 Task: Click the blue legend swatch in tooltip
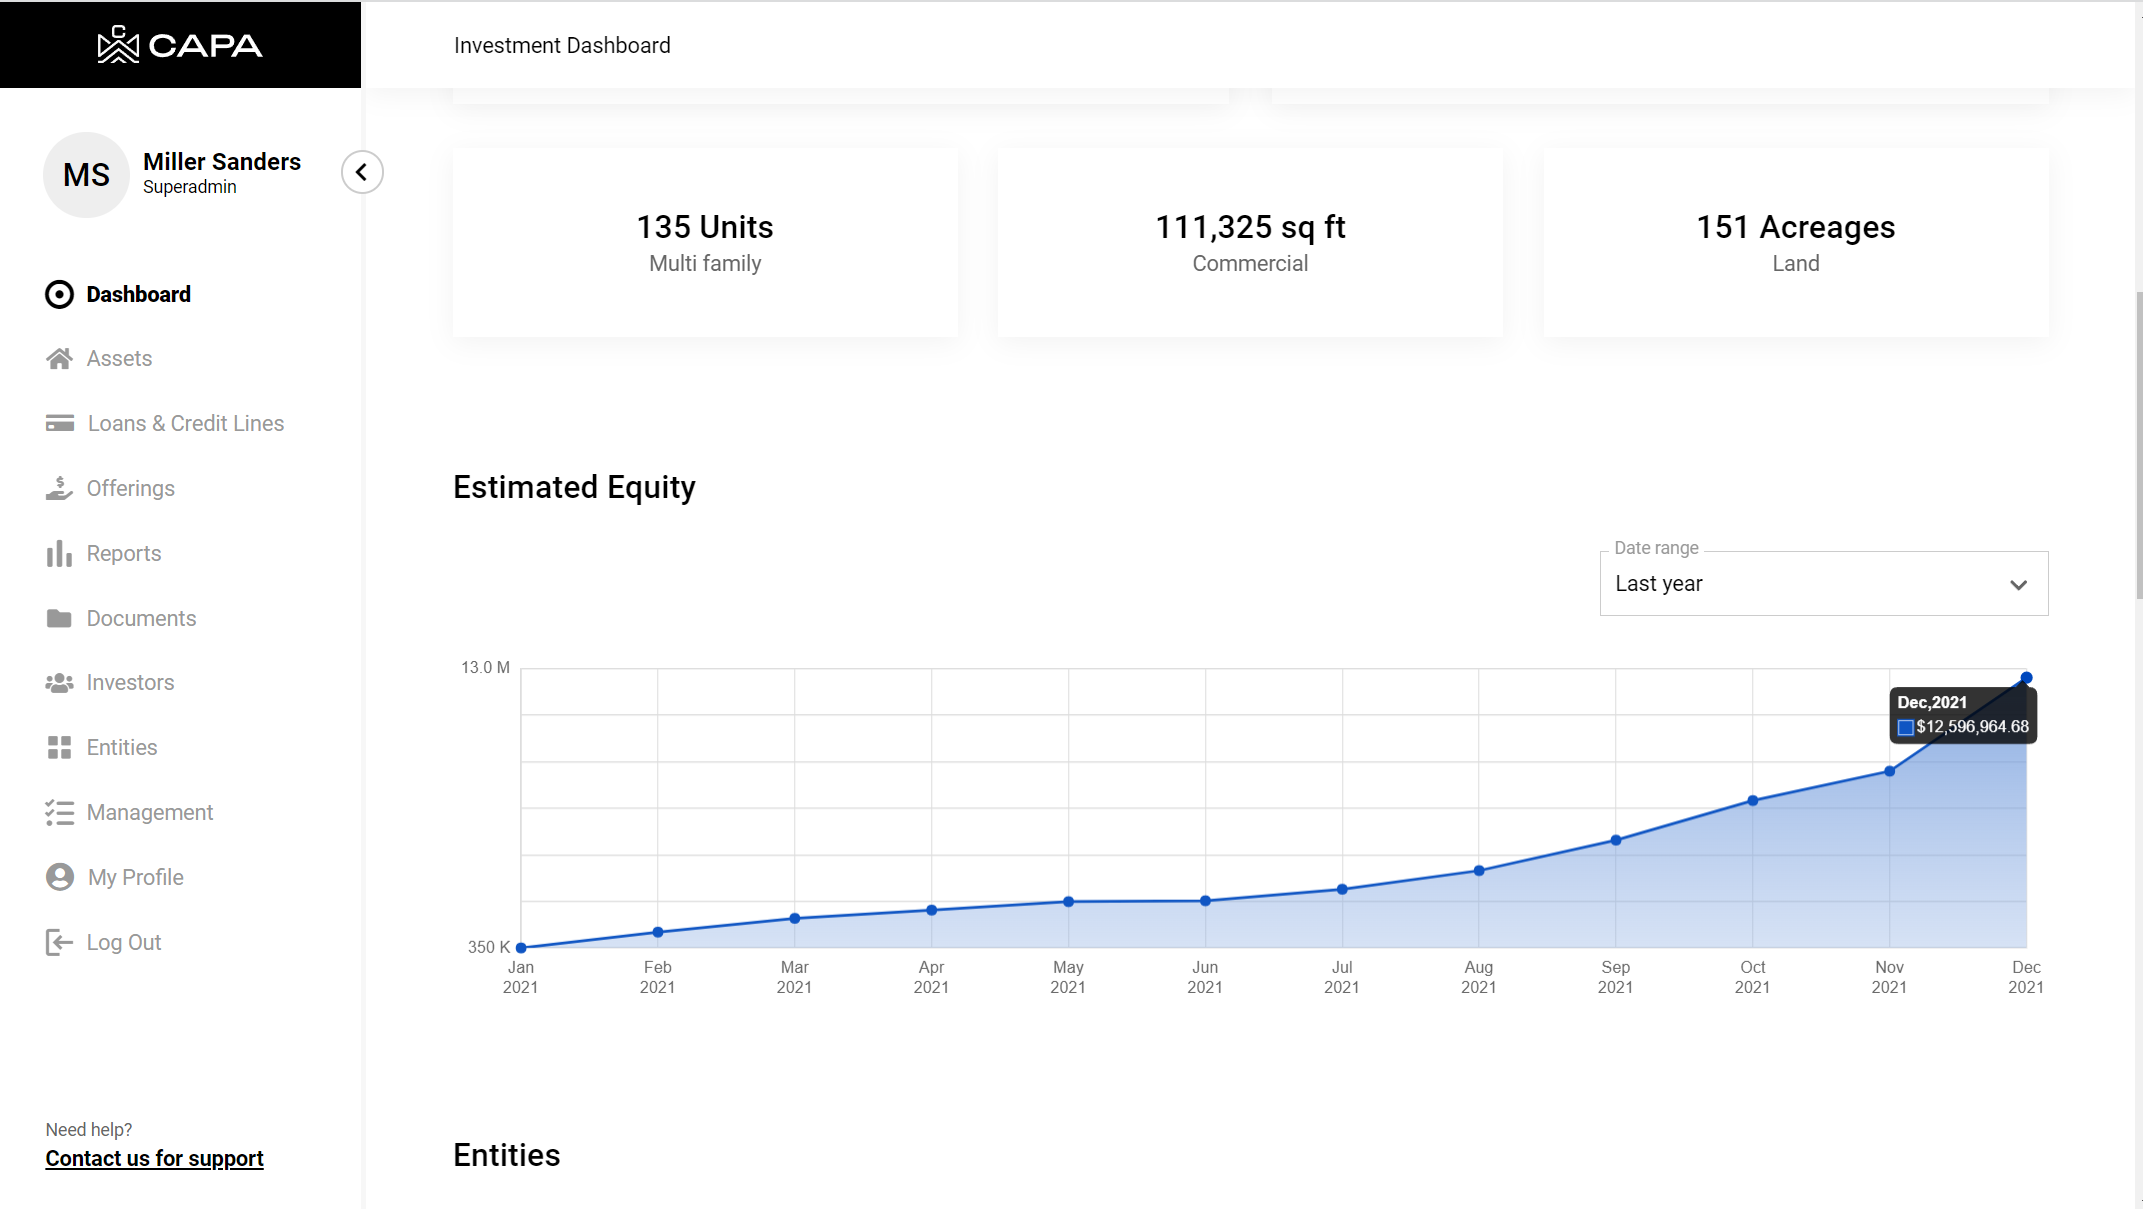[1905, 728]
